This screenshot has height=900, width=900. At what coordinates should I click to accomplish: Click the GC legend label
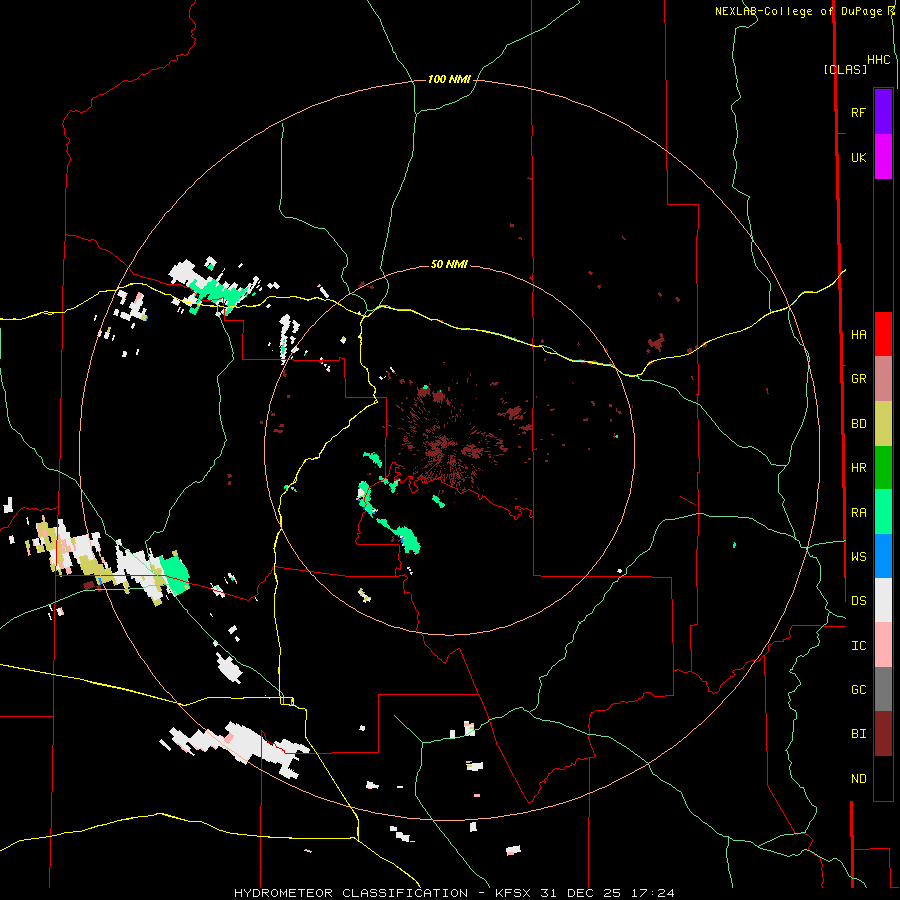click(858, 690)
